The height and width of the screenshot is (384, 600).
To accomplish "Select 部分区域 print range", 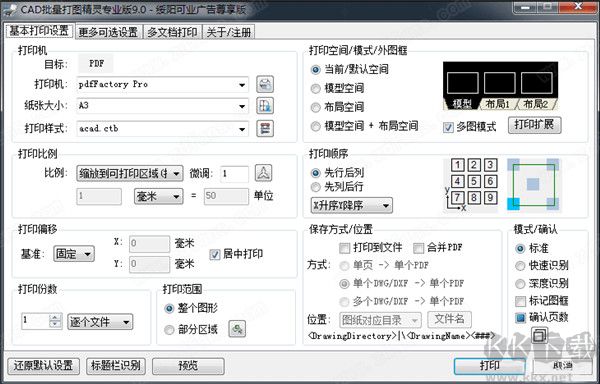I will click(x=169, y=330).
